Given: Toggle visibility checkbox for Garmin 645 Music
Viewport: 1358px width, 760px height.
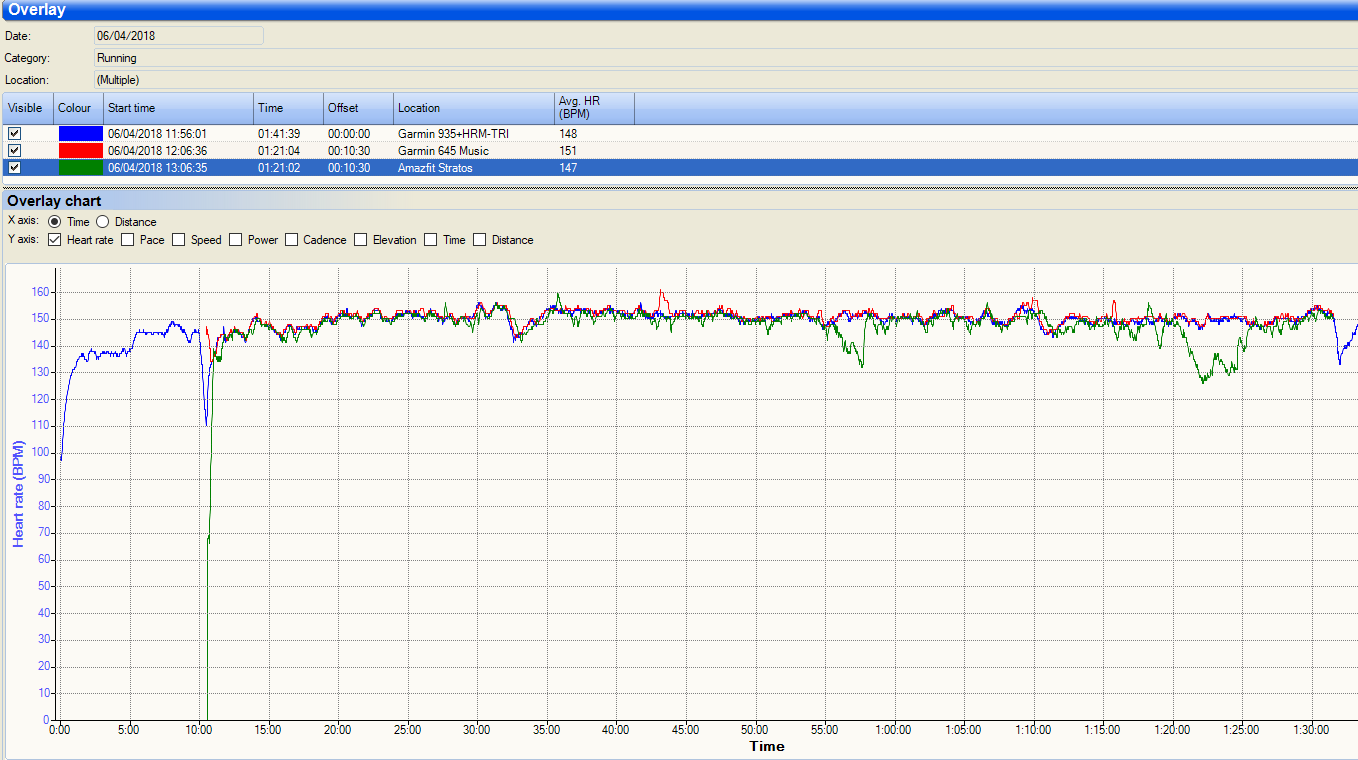Looking at the screenshot, I should point(14,150).
